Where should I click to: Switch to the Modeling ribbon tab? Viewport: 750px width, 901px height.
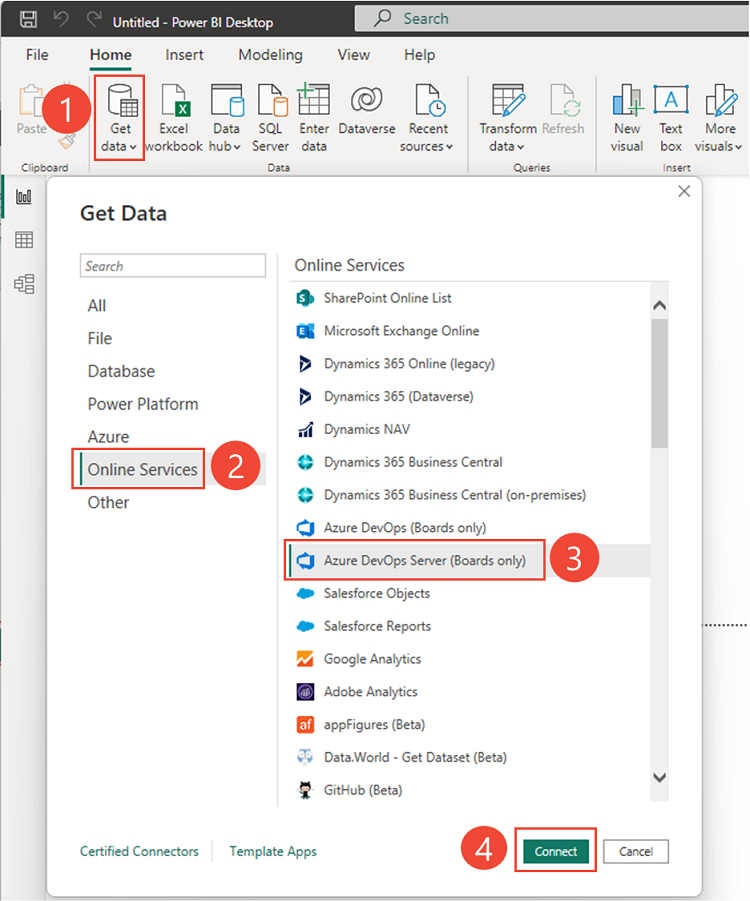tap(270, 55)
